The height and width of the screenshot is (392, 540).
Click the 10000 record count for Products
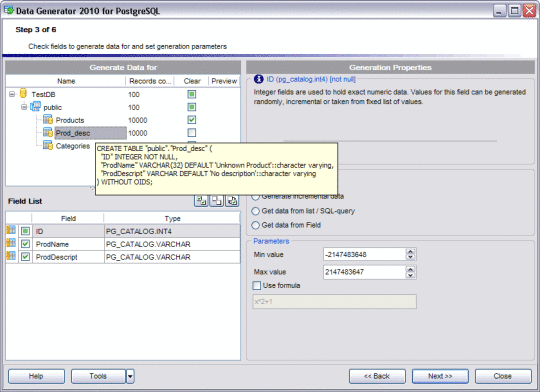[x=138, y=120]
